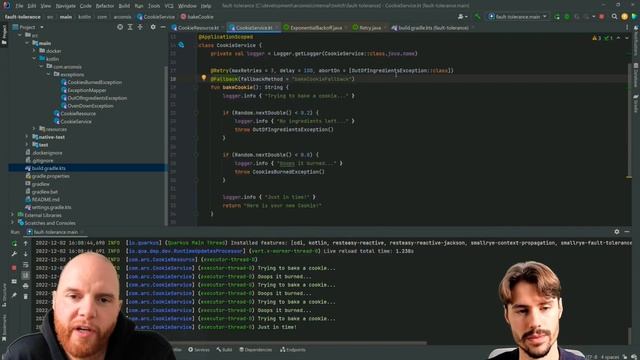The width and height of the screenshot is (640, 360).
Task: Click bakeCookie in the breadcrumb bar
Action: [197, 17]
